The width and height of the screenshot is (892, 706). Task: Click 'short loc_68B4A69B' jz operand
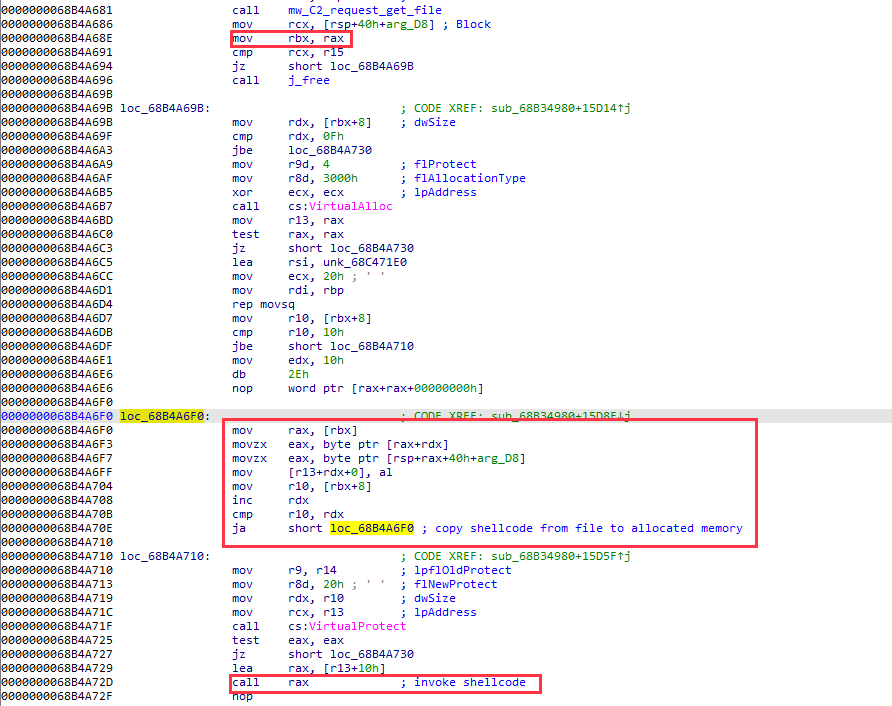350,66
